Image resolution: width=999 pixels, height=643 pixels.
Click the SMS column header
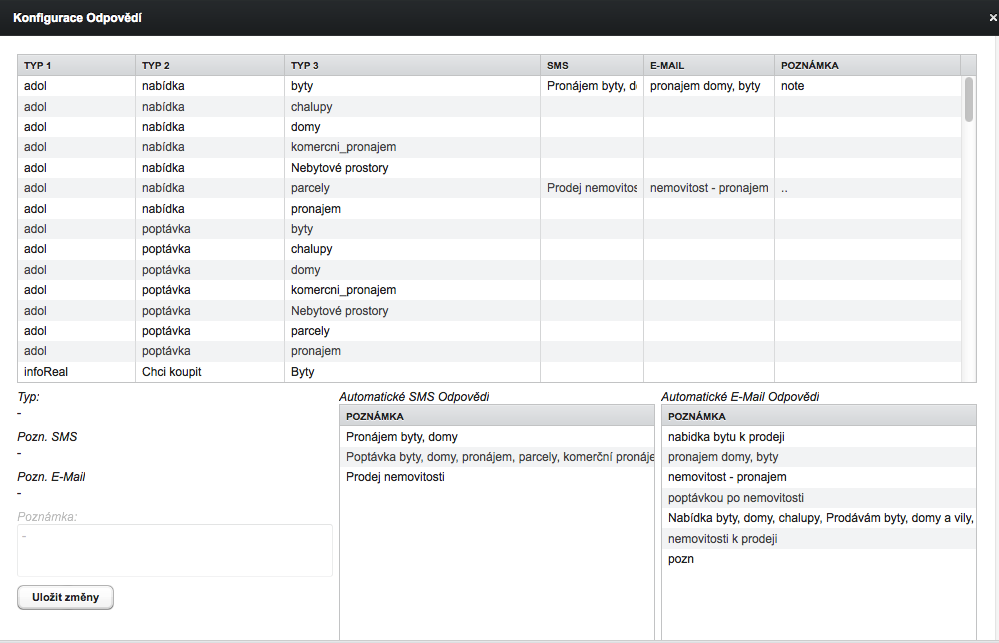pyautogui.click(x=592, y=65)
